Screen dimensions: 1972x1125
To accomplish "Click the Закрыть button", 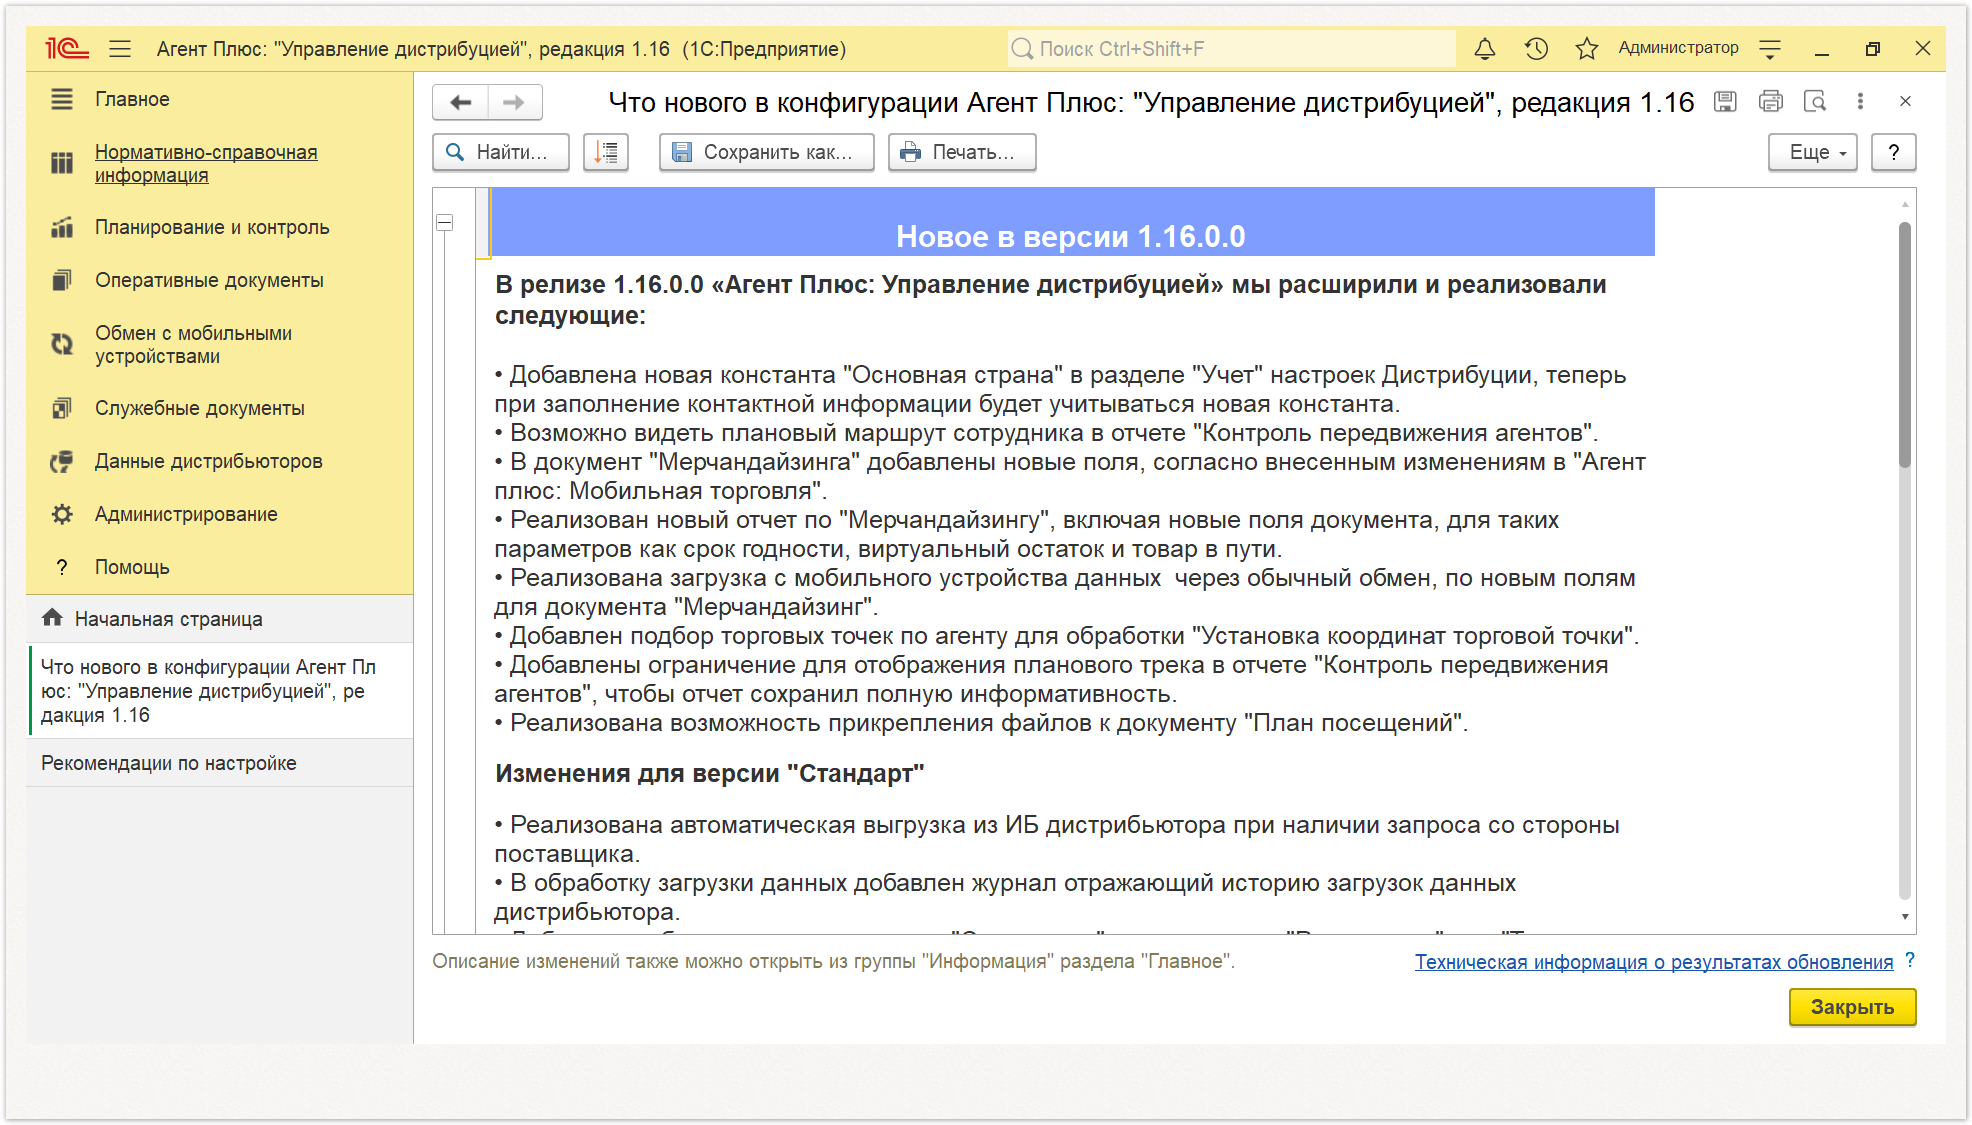I will [x=1852, y=1007].
